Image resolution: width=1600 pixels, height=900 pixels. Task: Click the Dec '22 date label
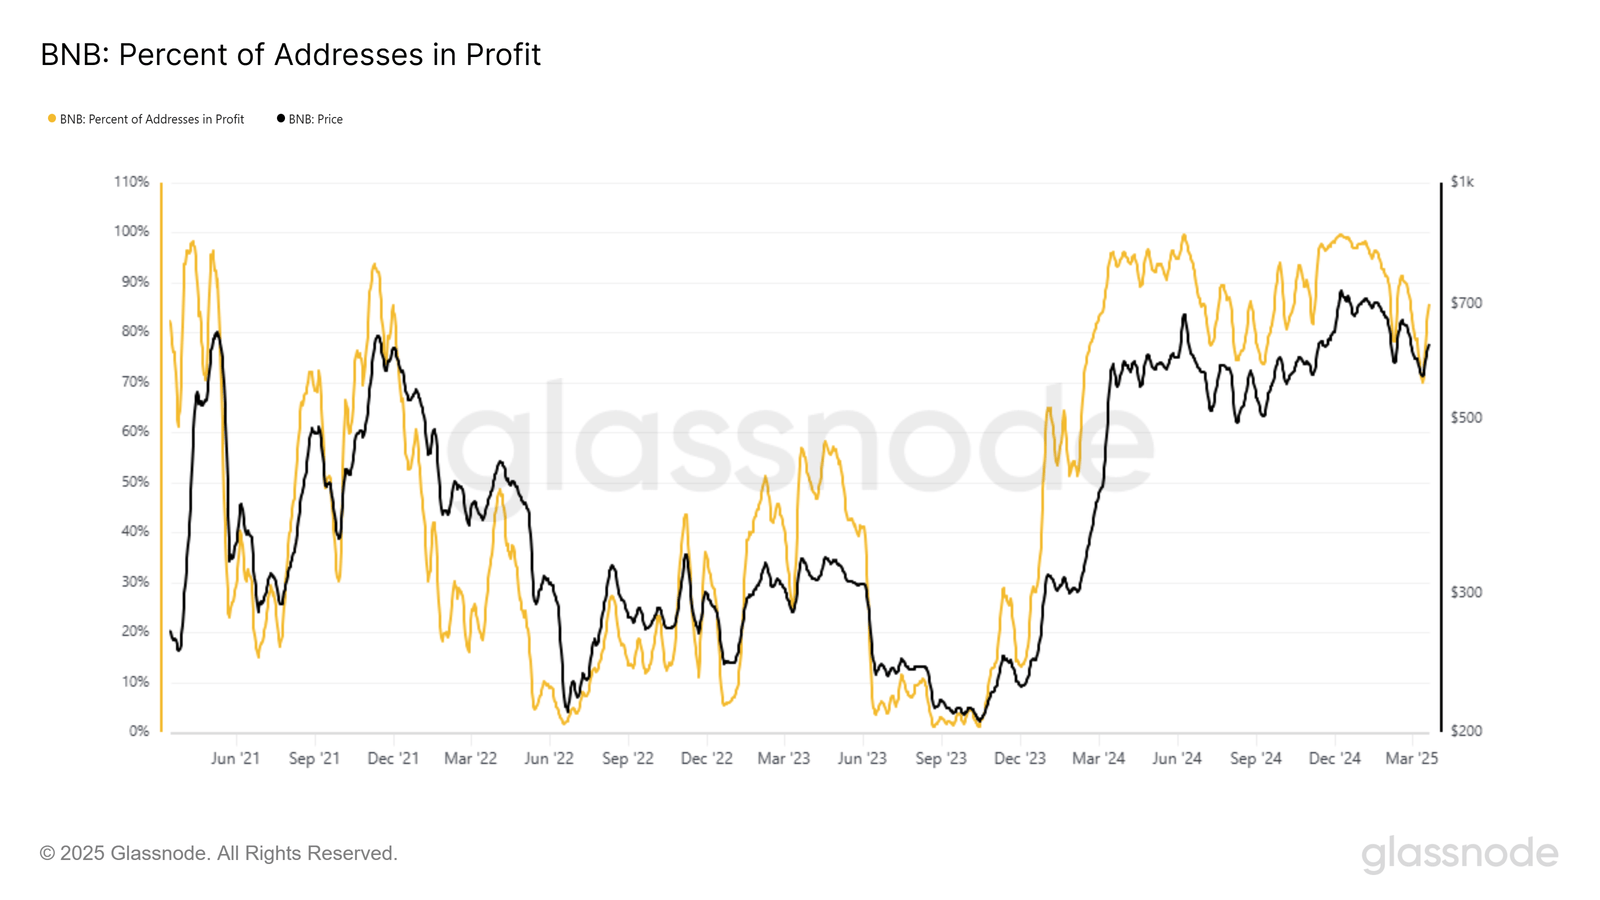click(x=706, y=758)
